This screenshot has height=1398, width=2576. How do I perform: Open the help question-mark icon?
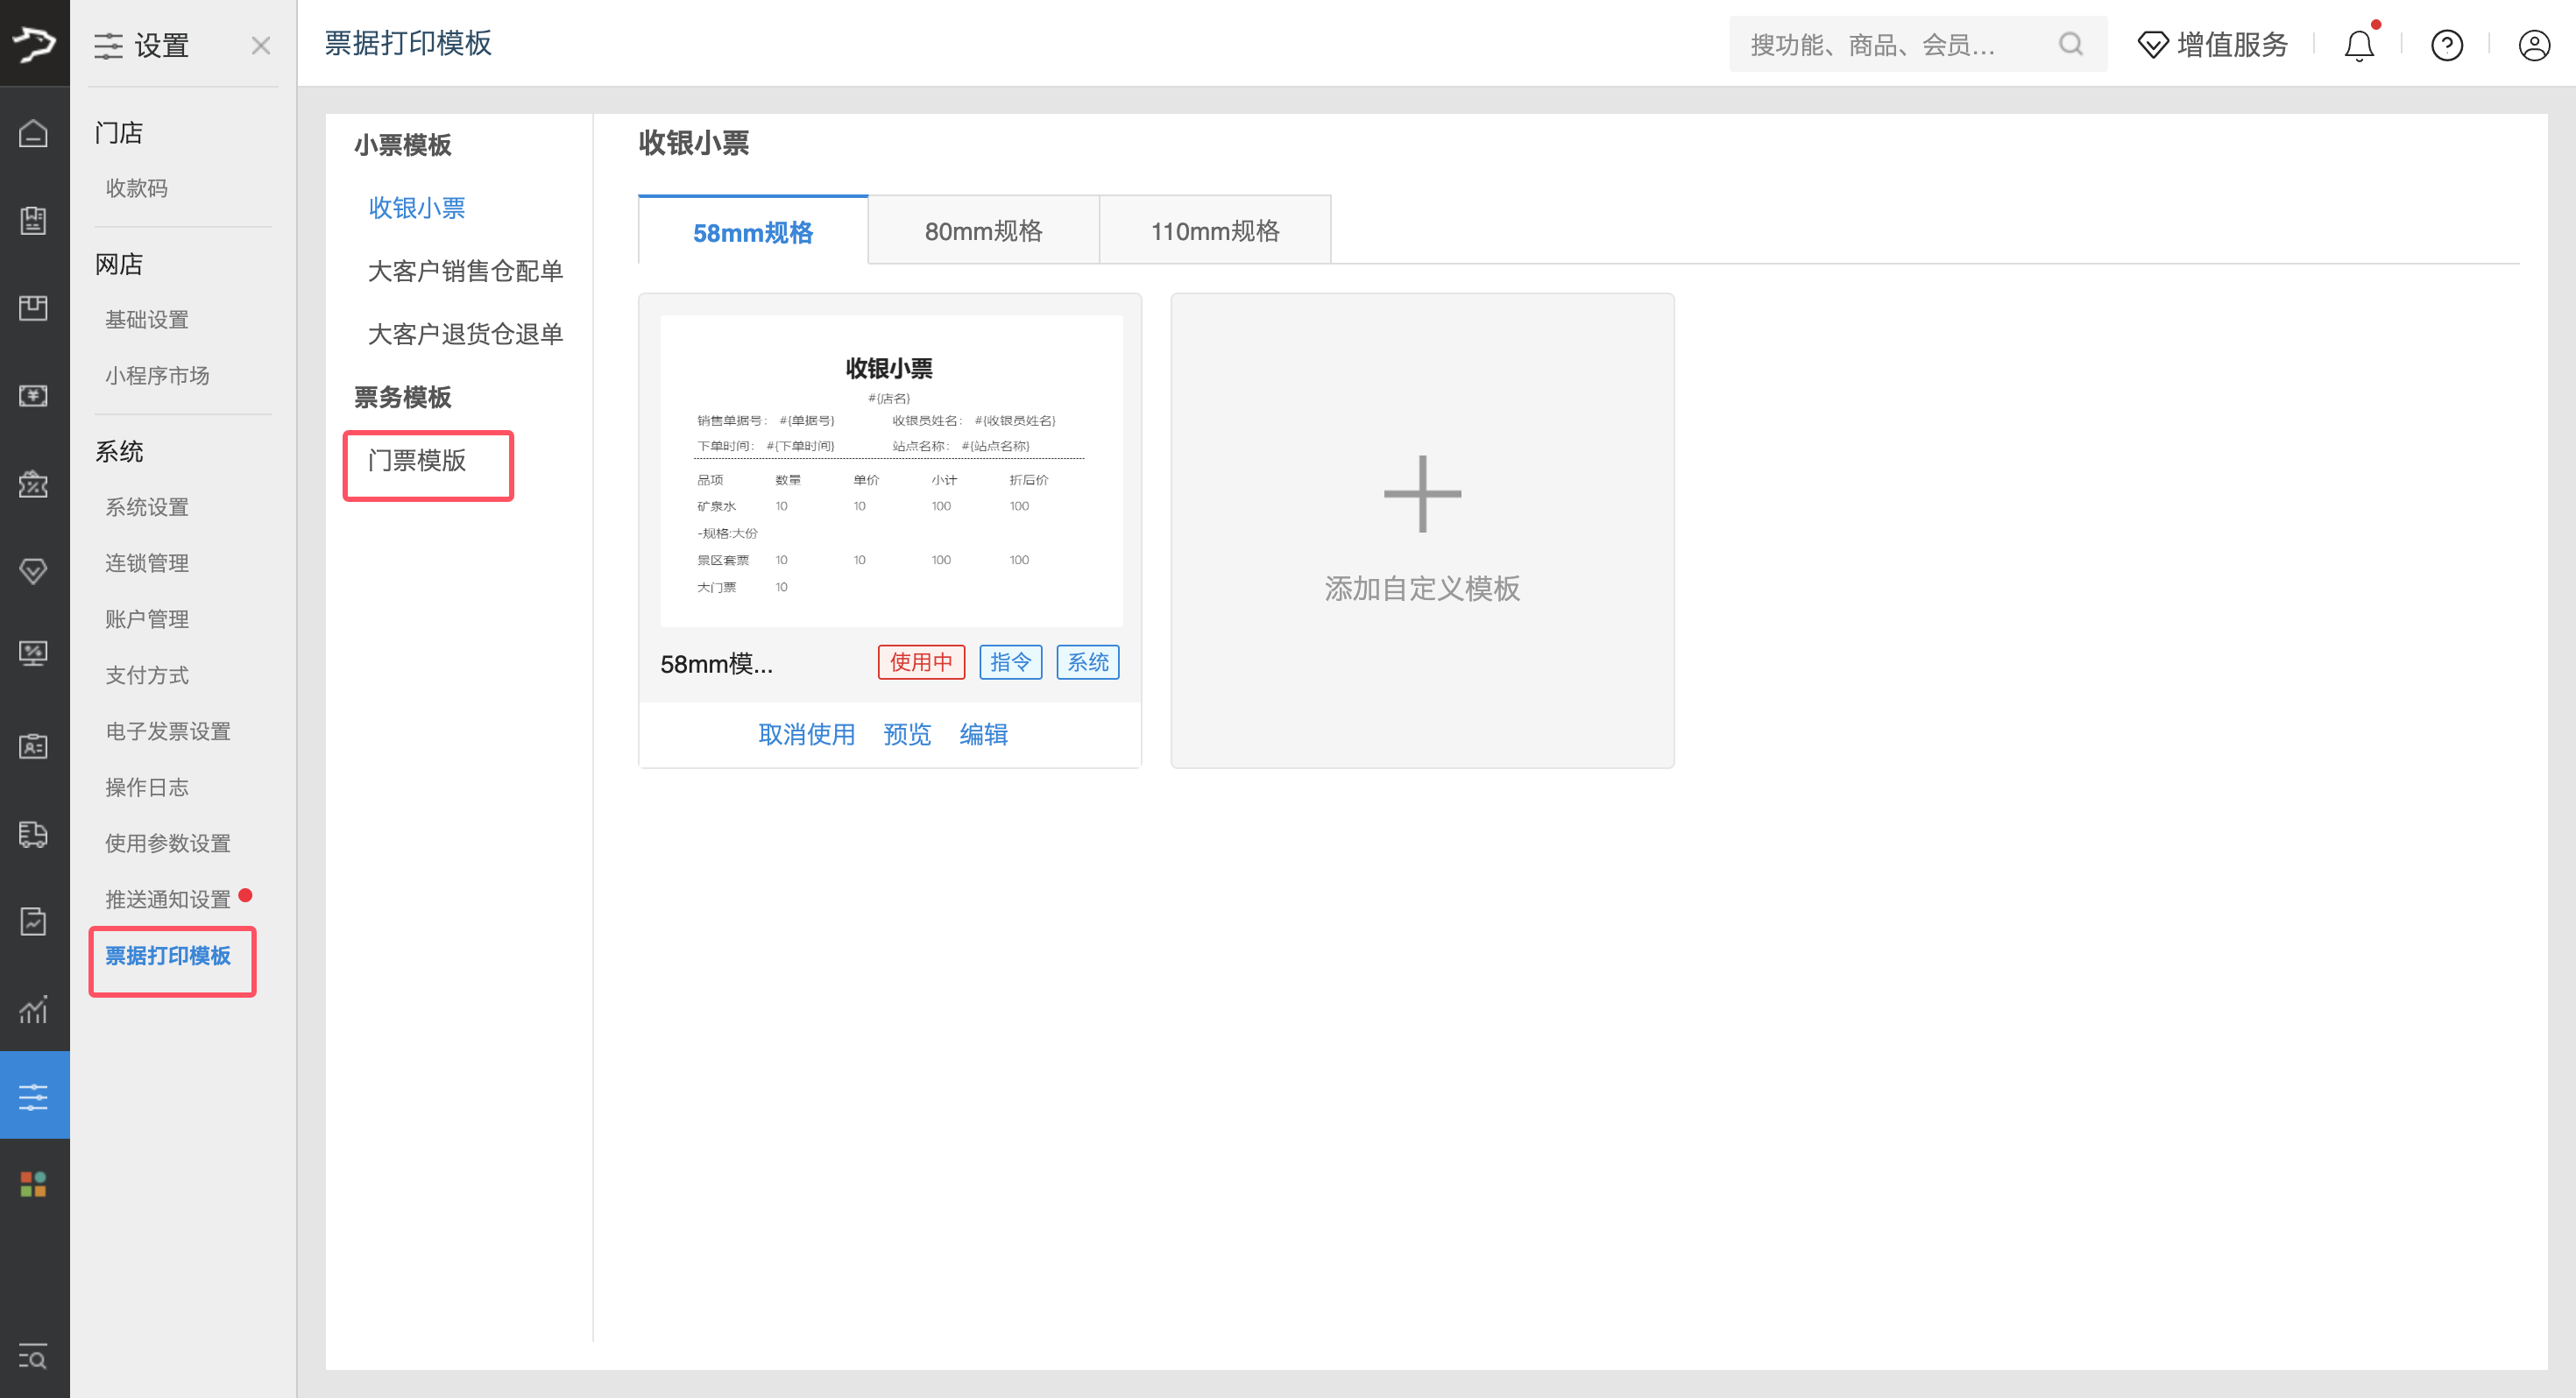(2446, 45)
